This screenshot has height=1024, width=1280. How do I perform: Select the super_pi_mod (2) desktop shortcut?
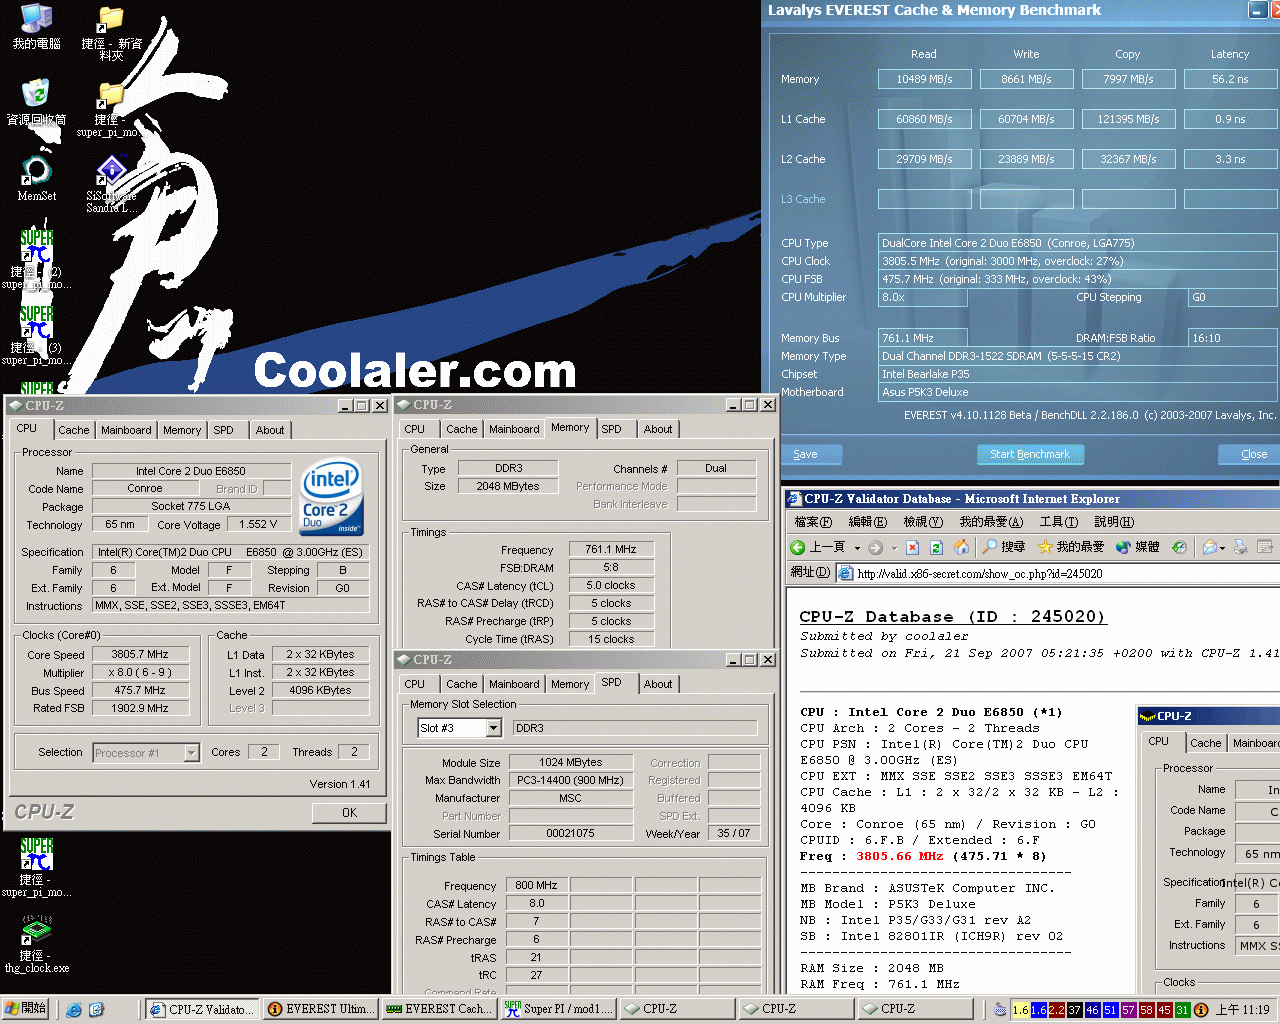point(37,259)
